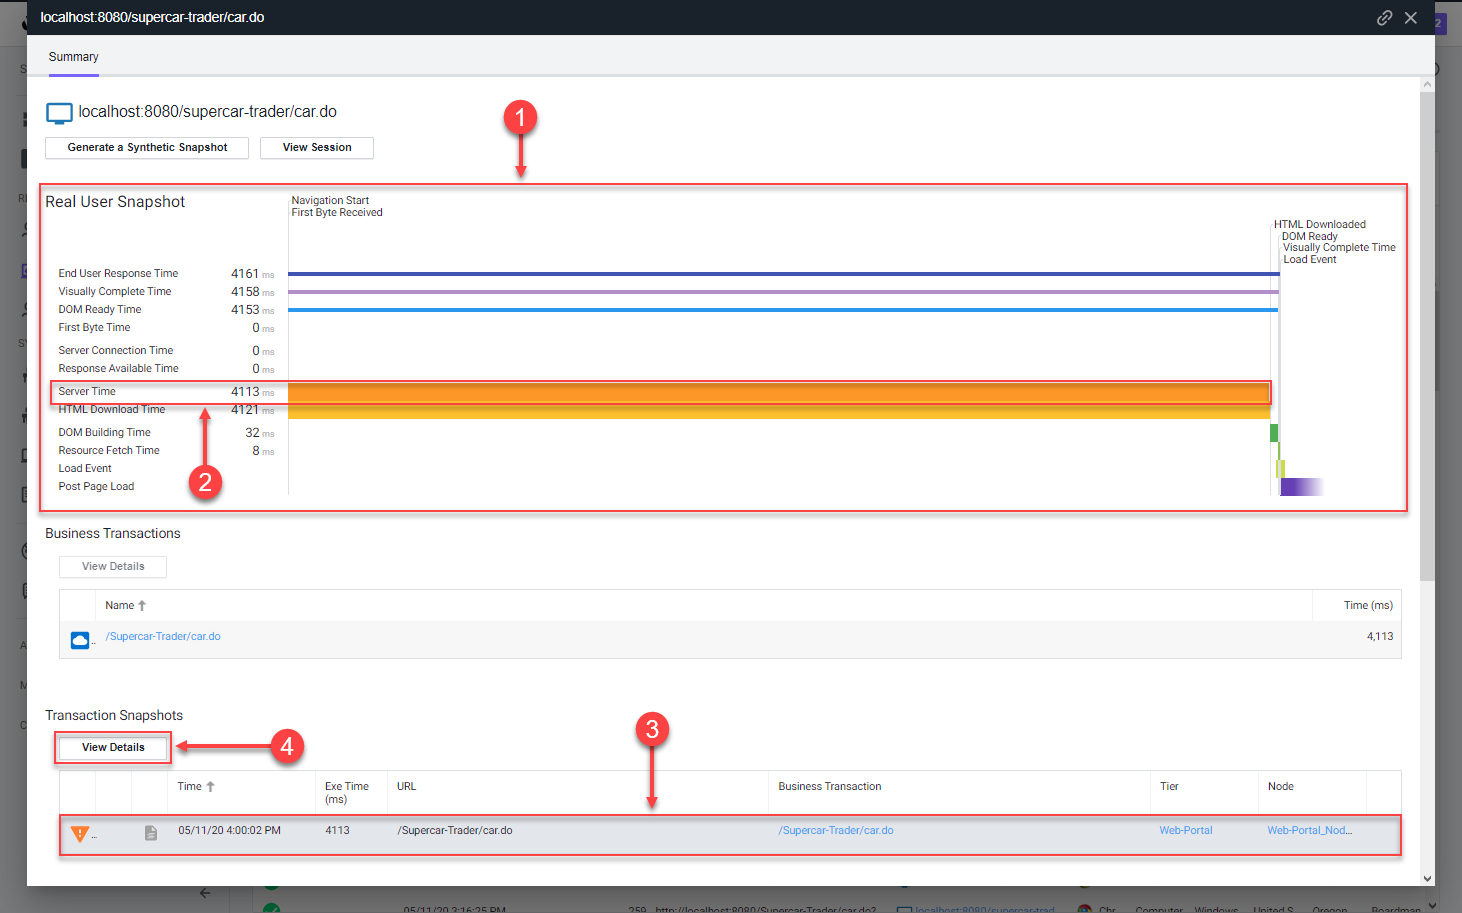Open /Supercar-Trader/car.do in Business Transactions table

[x=163, y=637]
